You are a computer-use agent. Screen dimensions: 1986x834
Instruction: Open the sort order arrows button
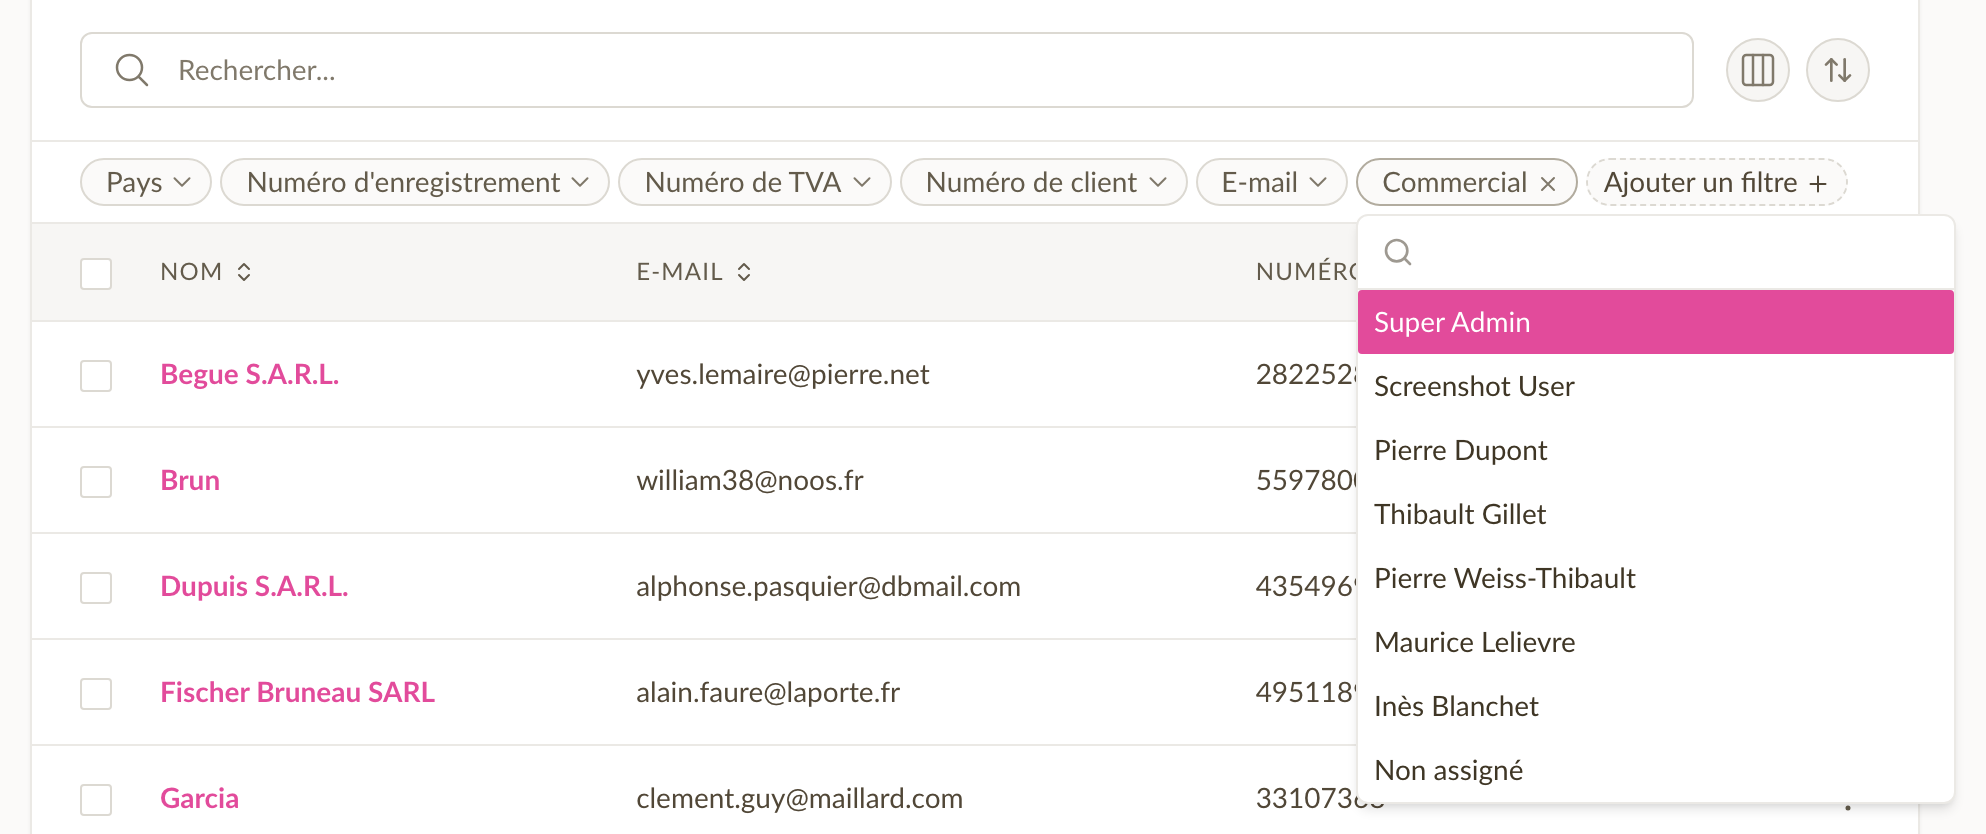[x=1837, y=70]
